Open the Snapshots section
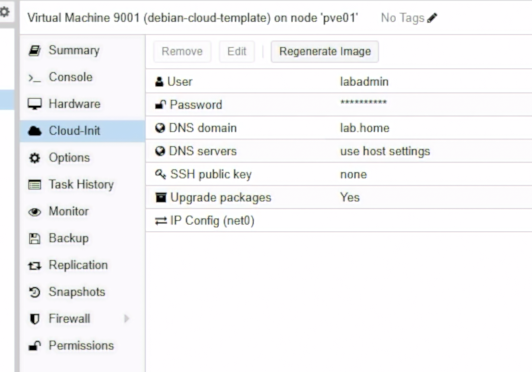The height and width of the screenshot is (372, 532). [83, 292]
